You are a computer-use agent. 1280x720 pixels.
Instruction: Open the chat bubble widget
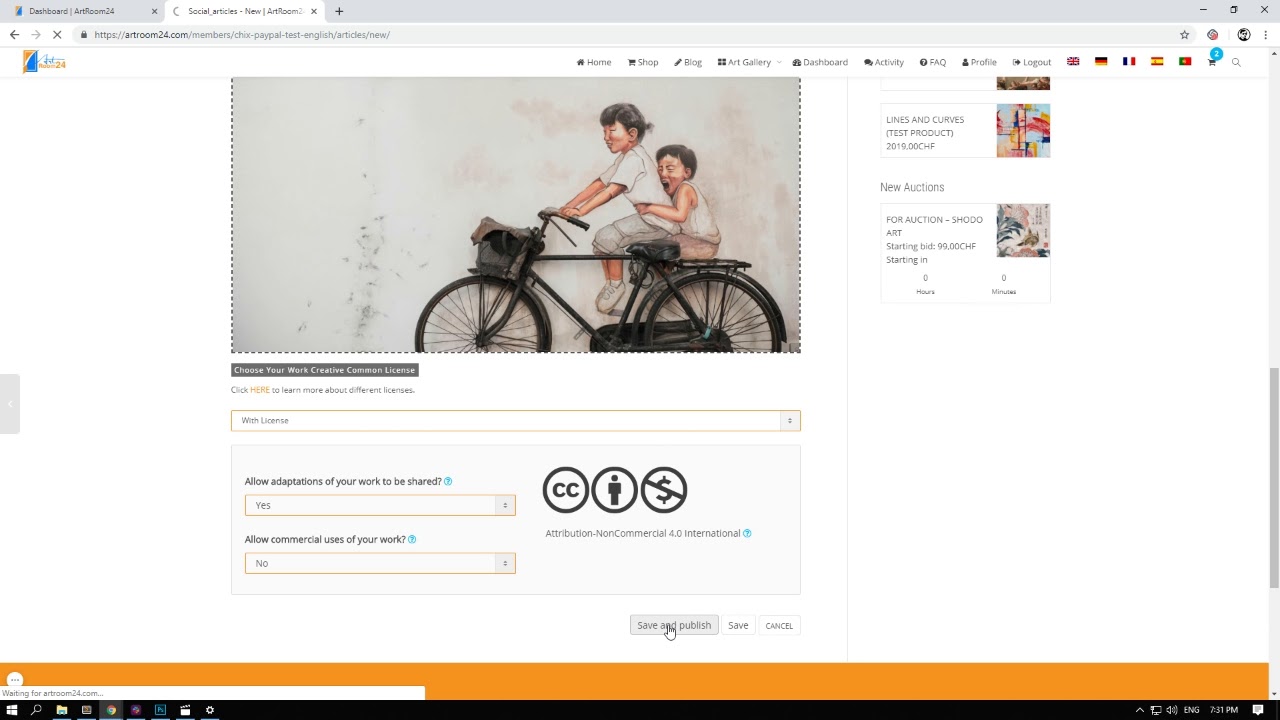coord(14,680)
